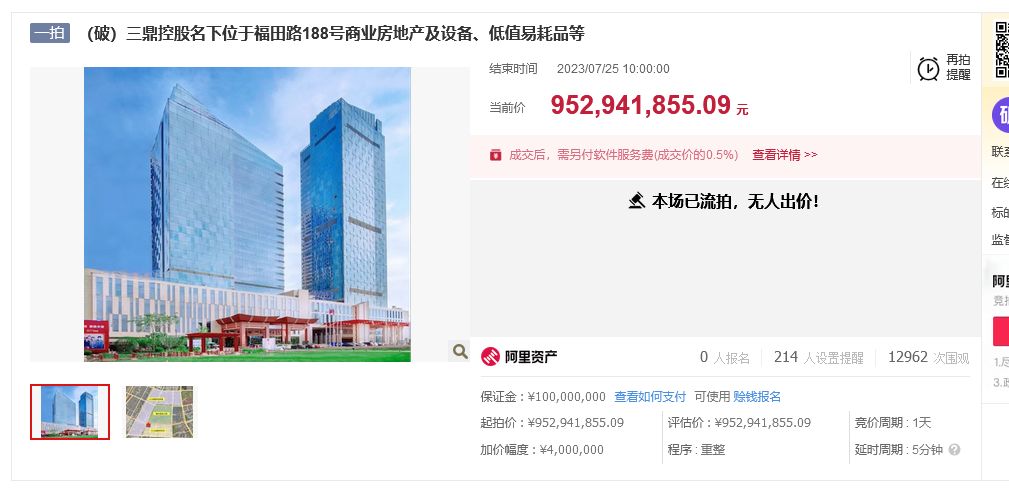Click the QR code image
The height and width of the screenshot is (493, 1009).
tap(1002, 50)
